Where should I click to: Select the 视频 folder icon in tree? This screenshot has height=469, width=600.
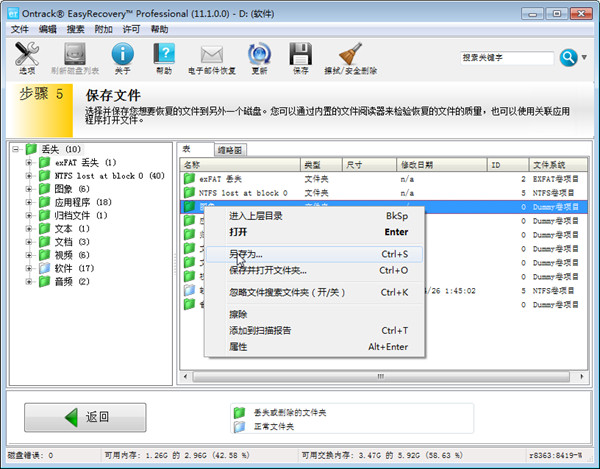tap(44, 255)
